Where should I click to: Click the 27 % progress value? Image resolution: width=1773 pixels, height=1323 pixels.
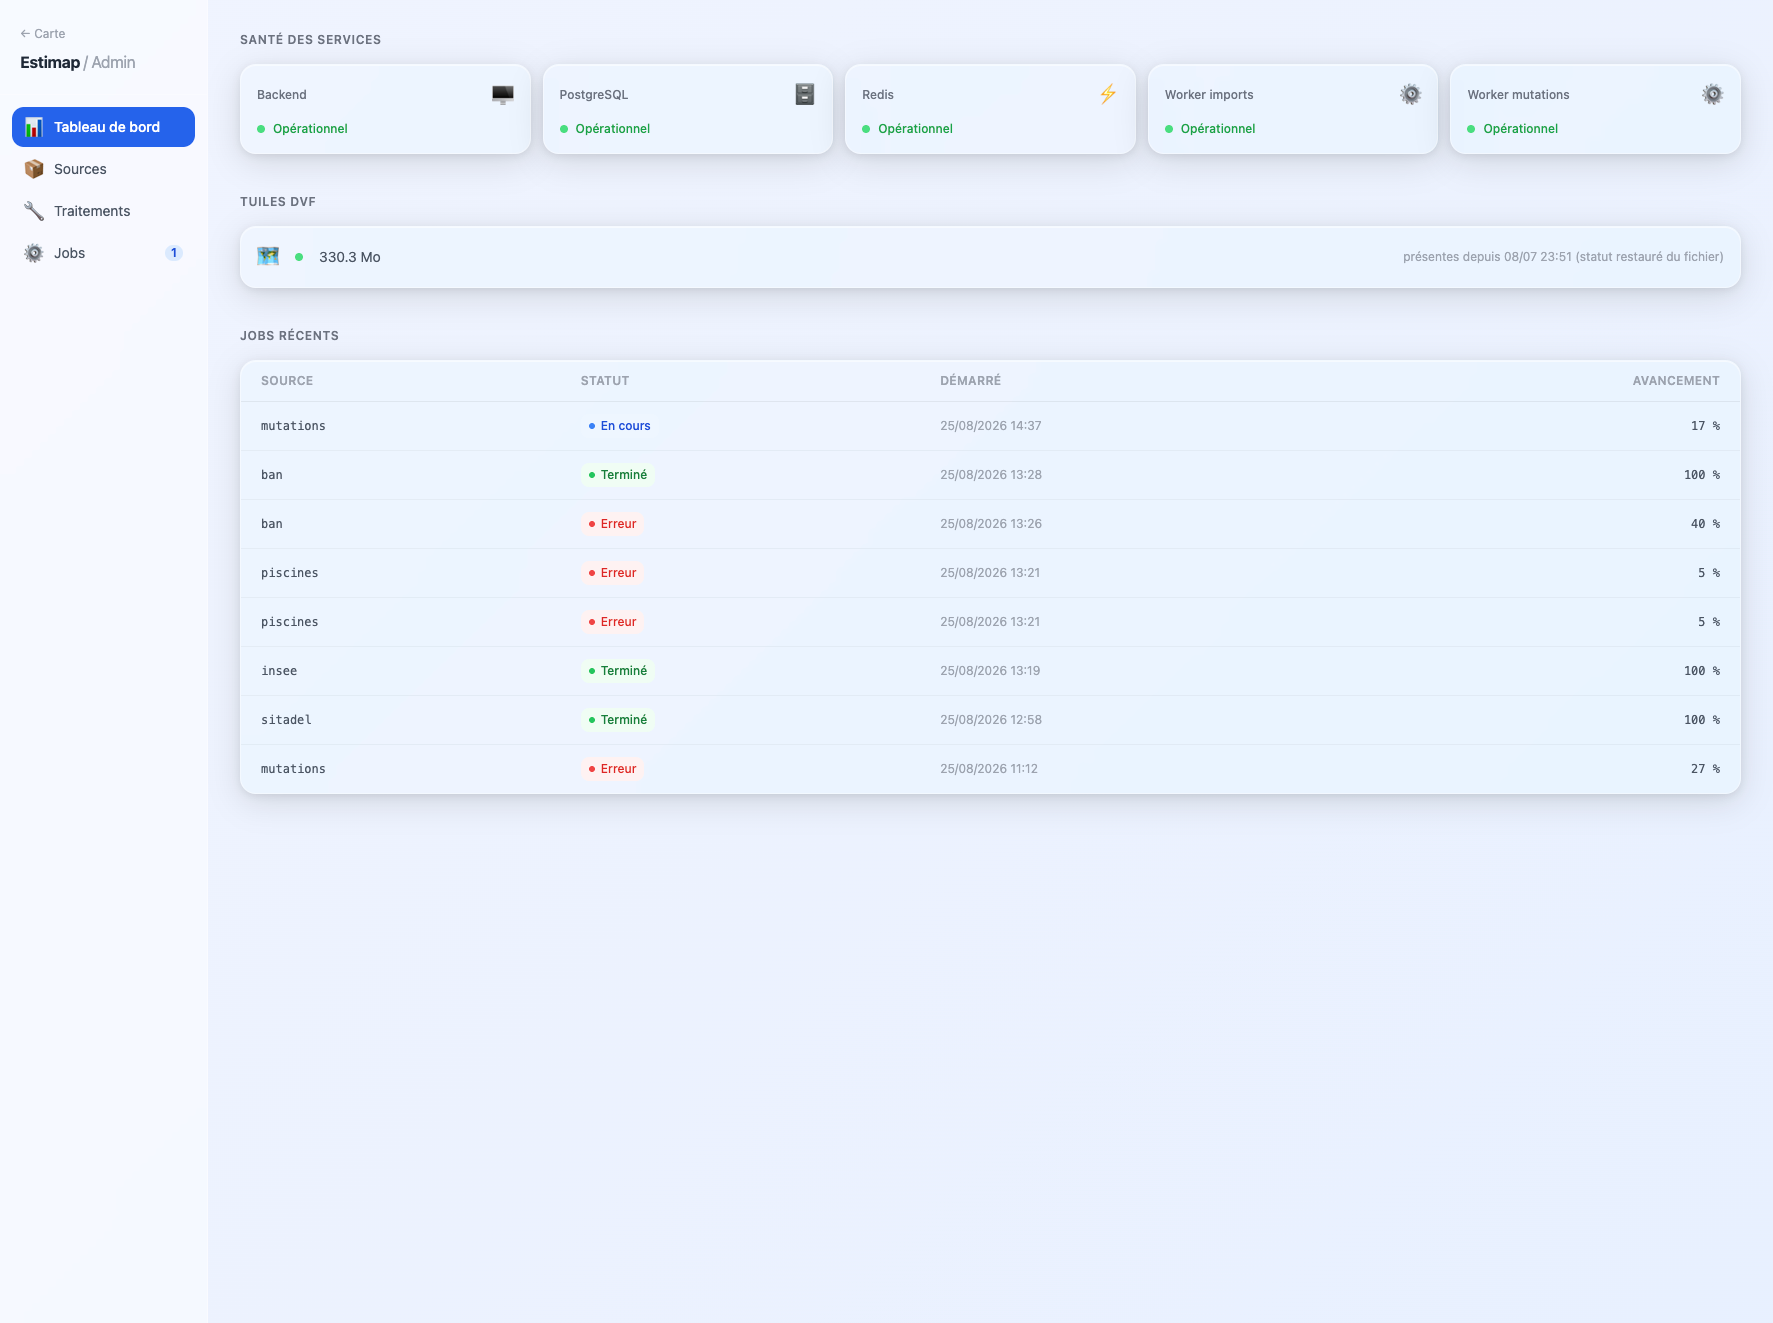[x=1705, y=769]
